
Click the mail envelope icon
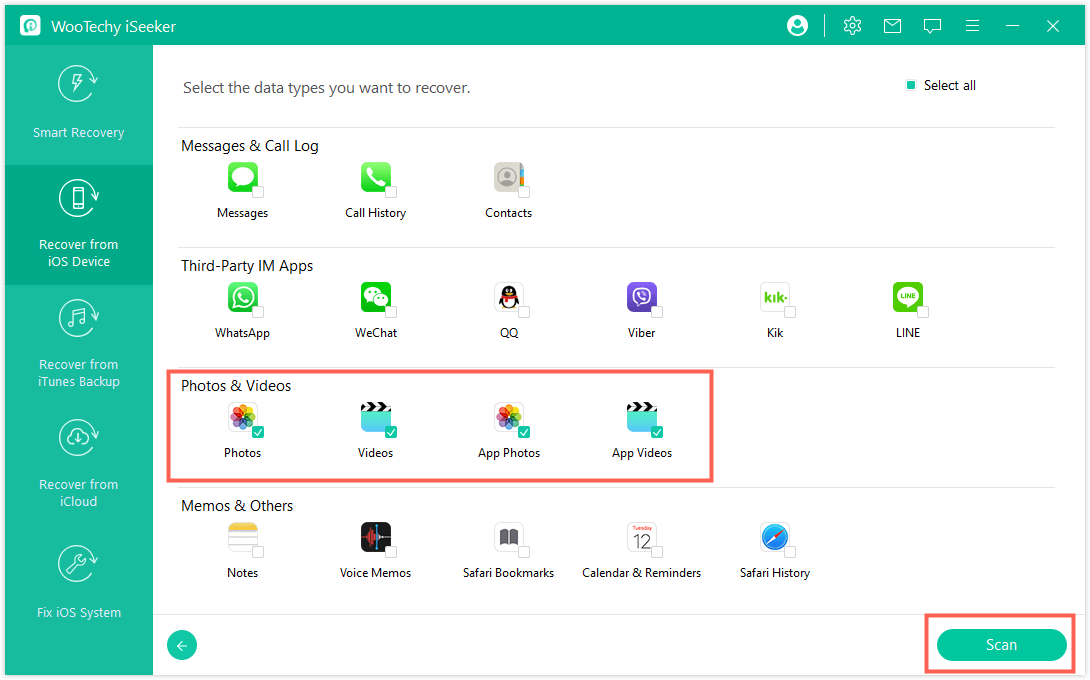tap(892, 25)
